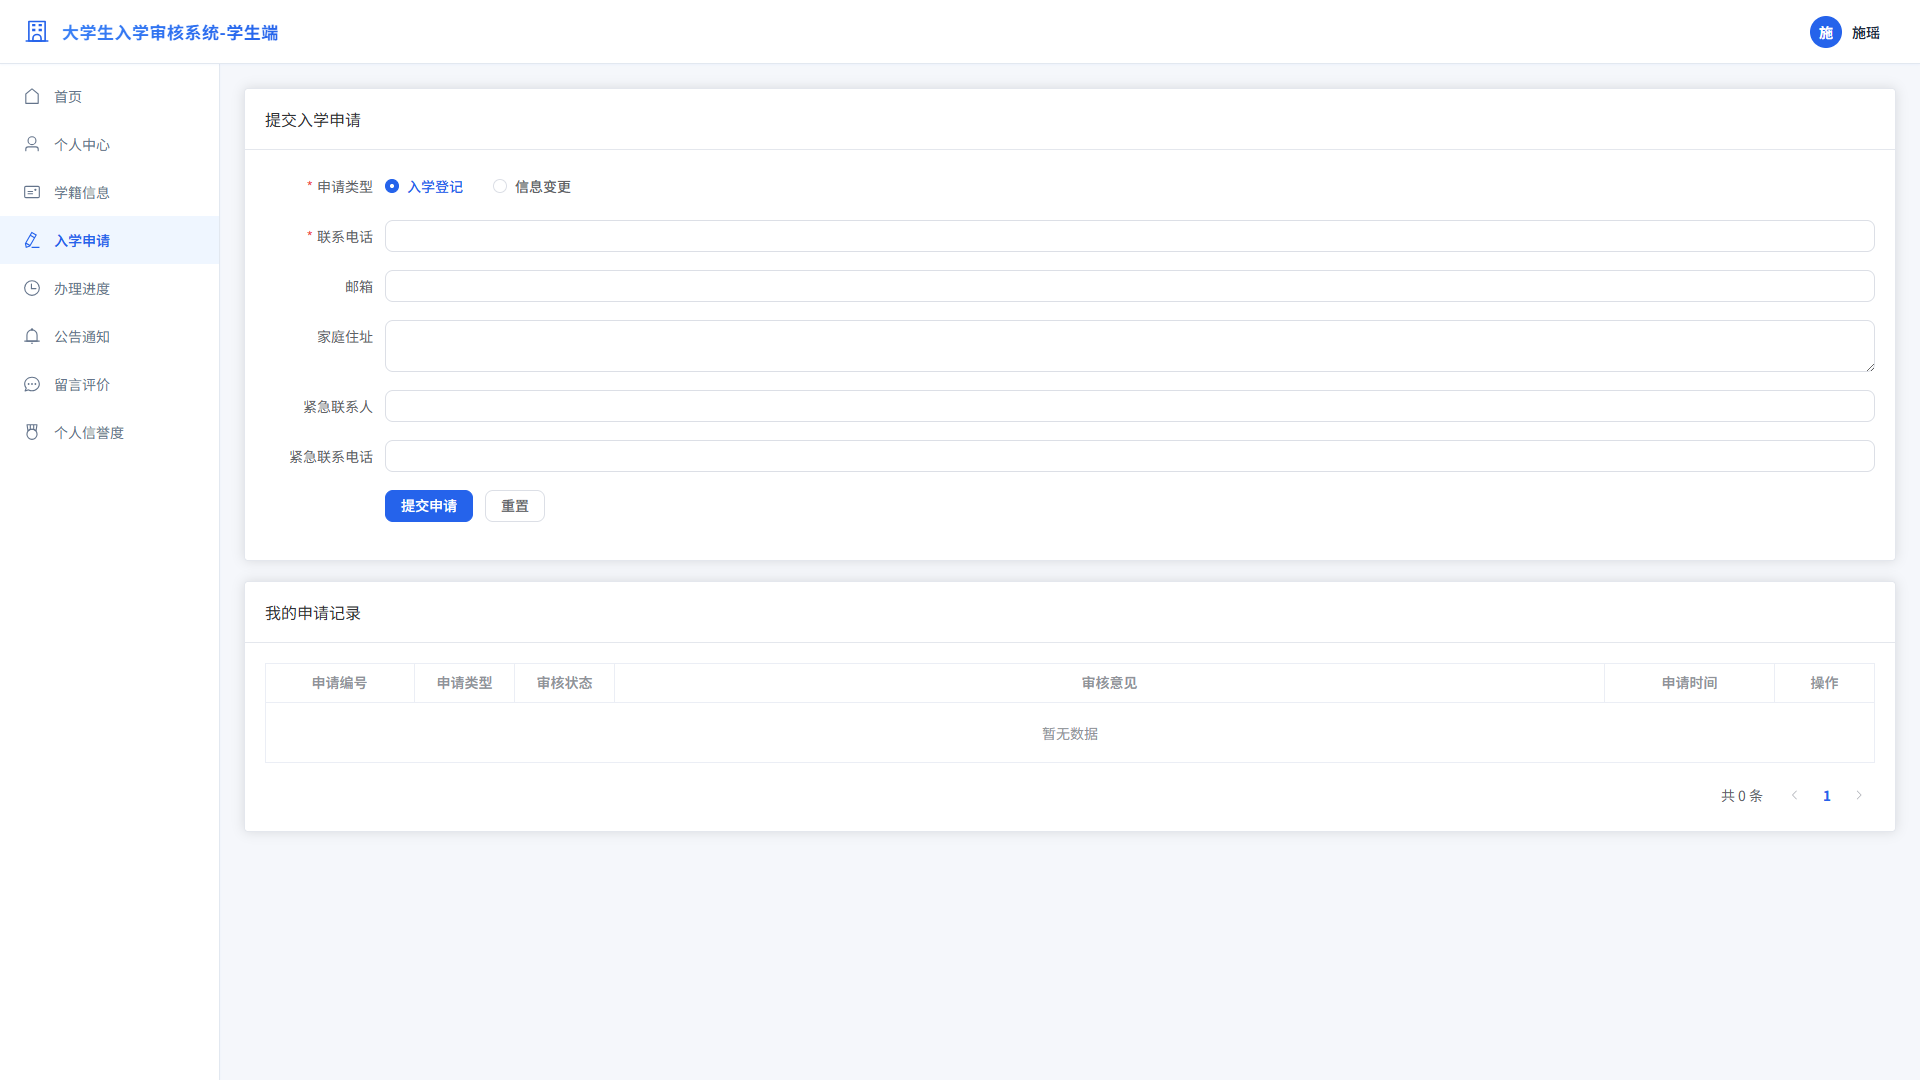Open the 个人中心 menu item
1920x1080 pixels.
click(109, 144)
